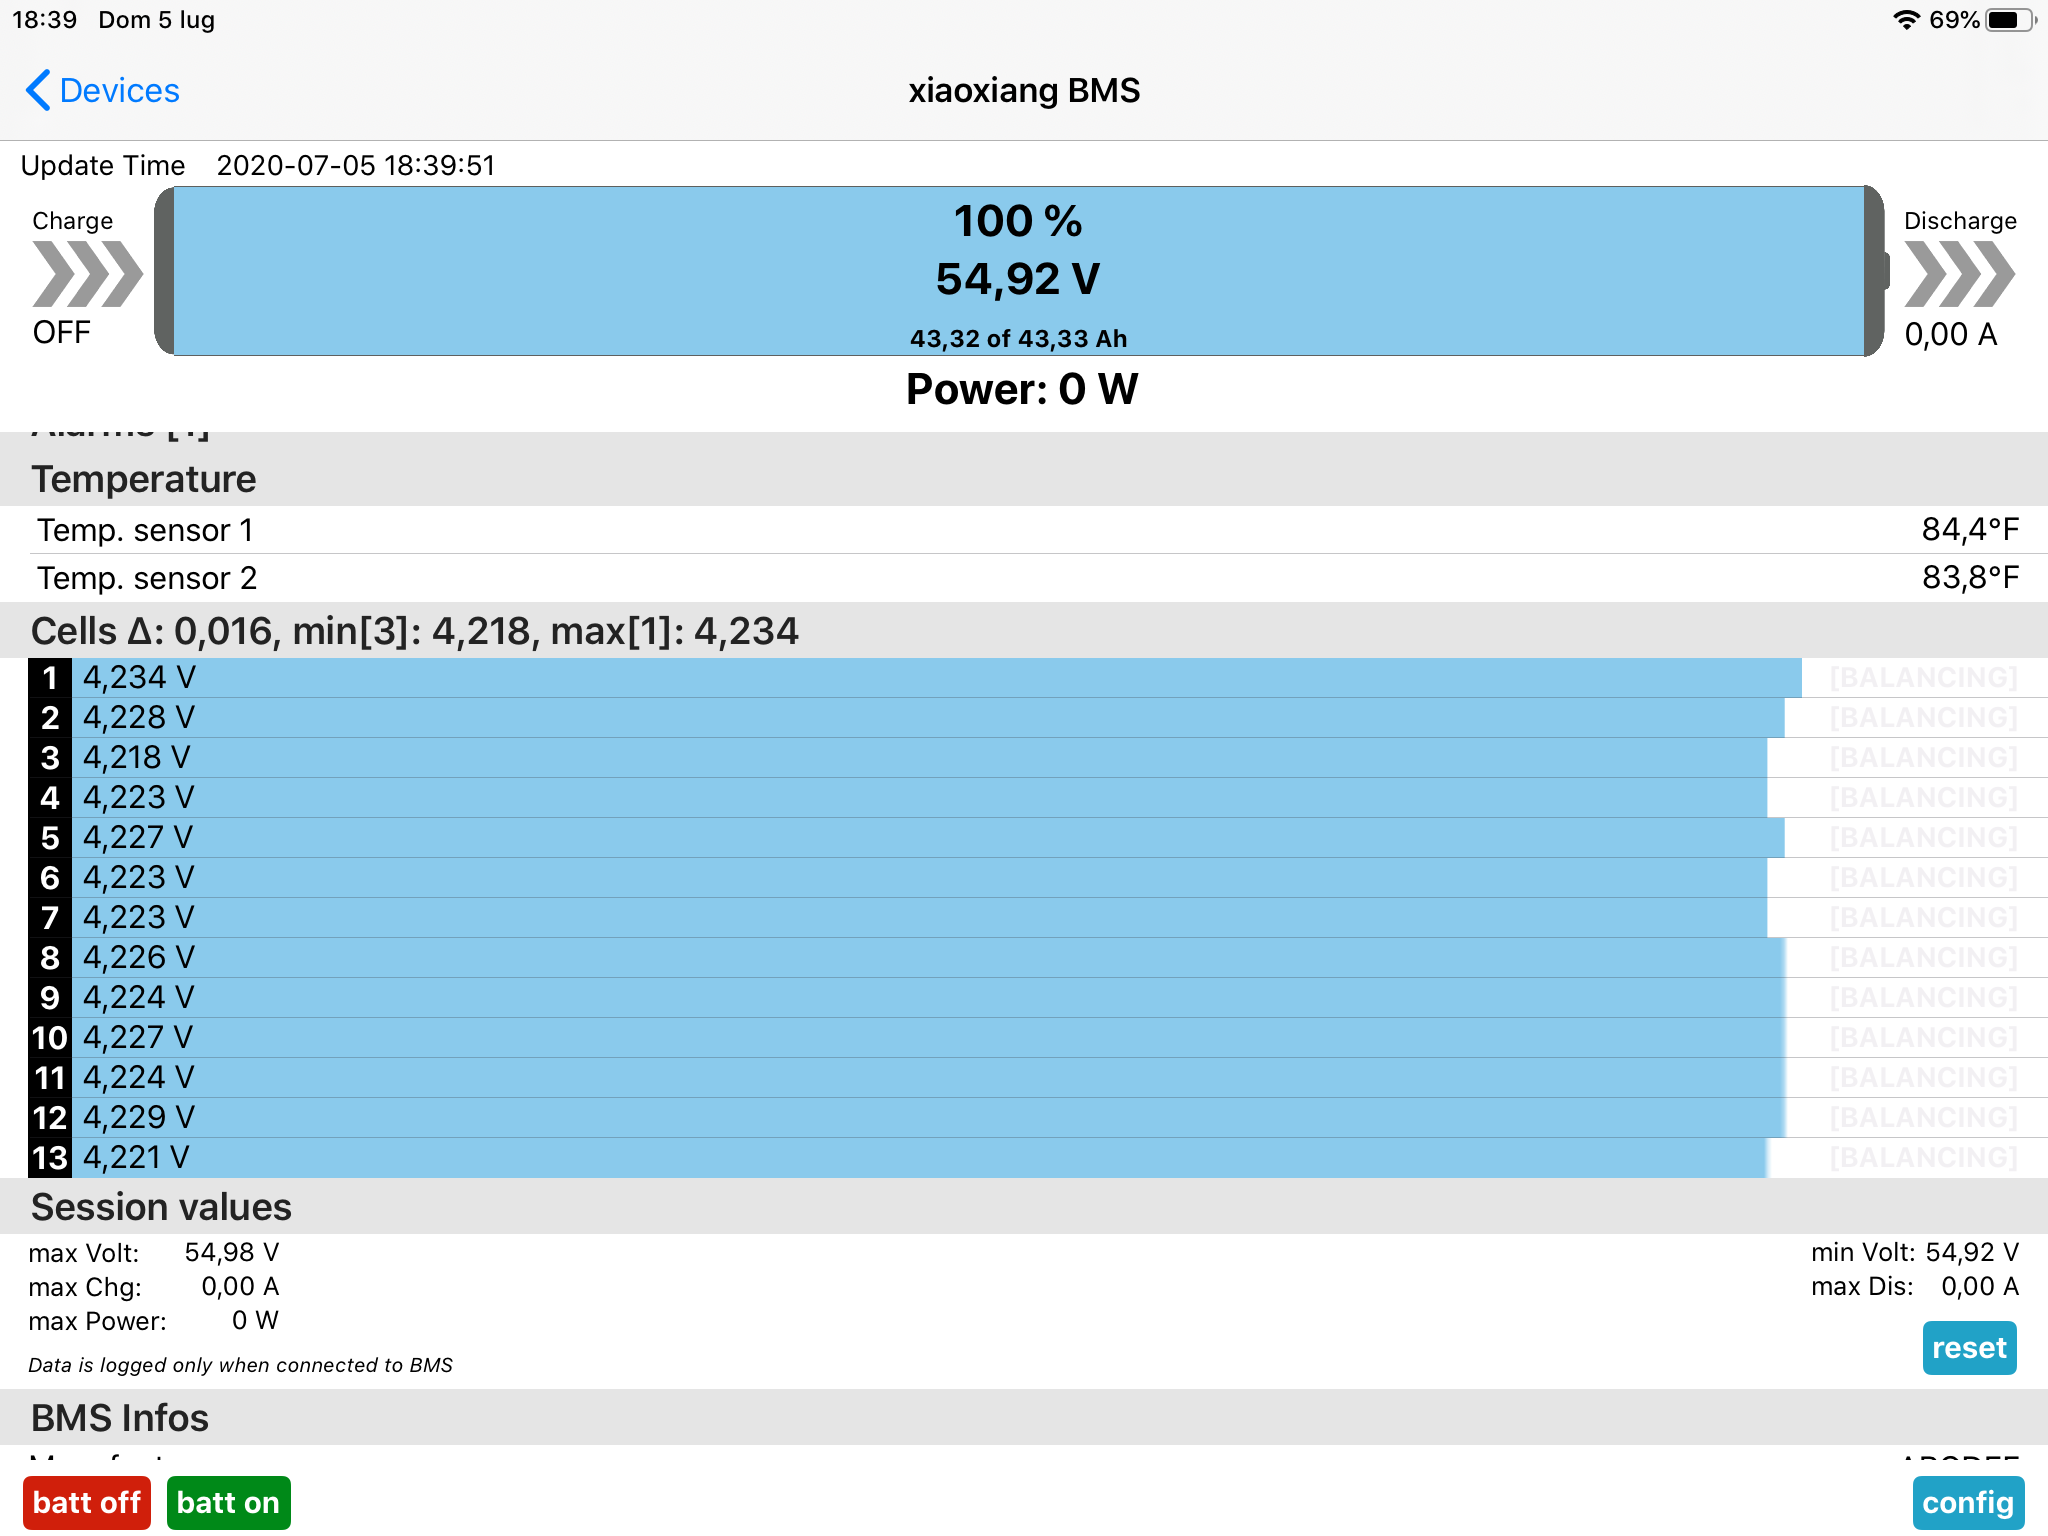Tap the Wi-Fi status icon

coord(1906,20)
